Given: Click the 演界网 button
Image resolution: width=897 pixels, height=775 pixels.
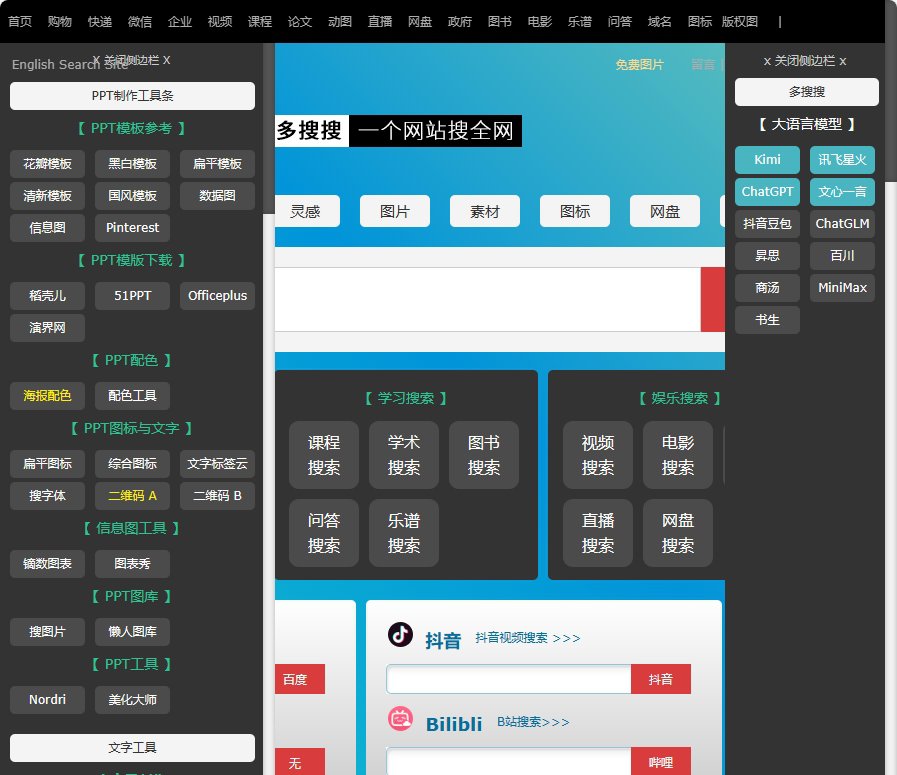Looking at the screenshot, I should click(x=47, y=328).
